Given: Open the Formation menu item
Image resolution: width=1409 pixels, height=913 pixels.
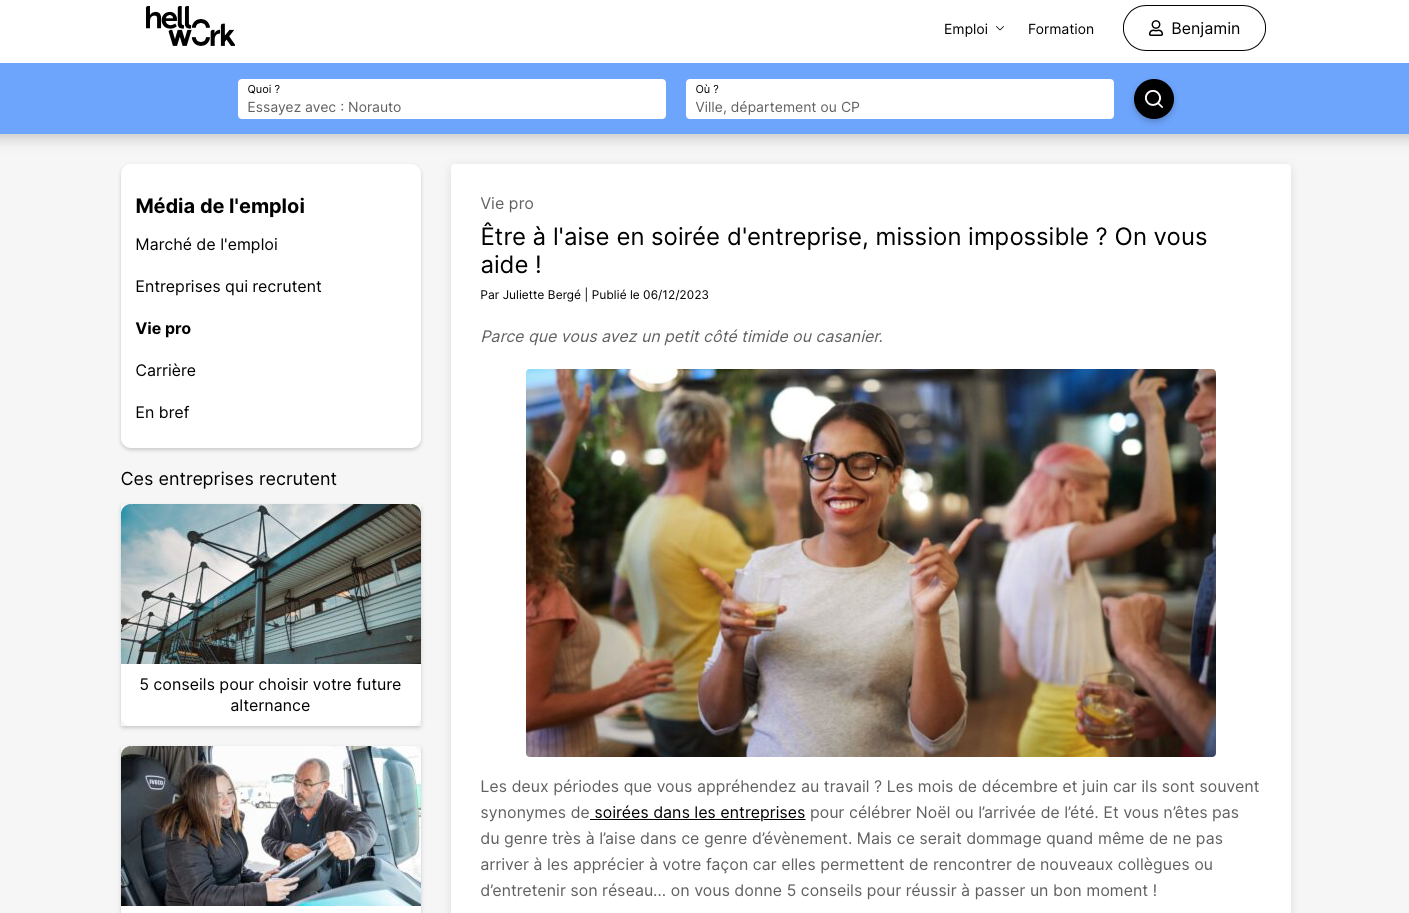Looking at the screenshot, I should click(x=1060, y=29).
